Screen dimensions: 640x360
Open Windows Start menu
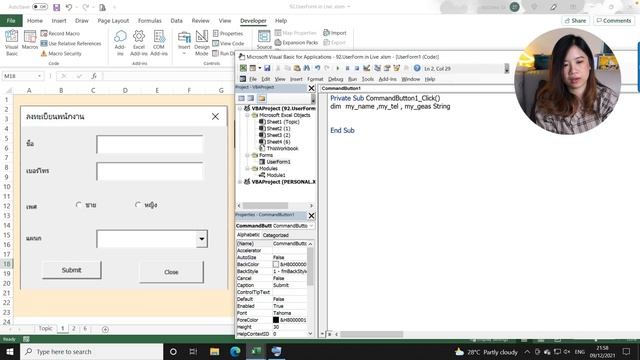[10, 351]
